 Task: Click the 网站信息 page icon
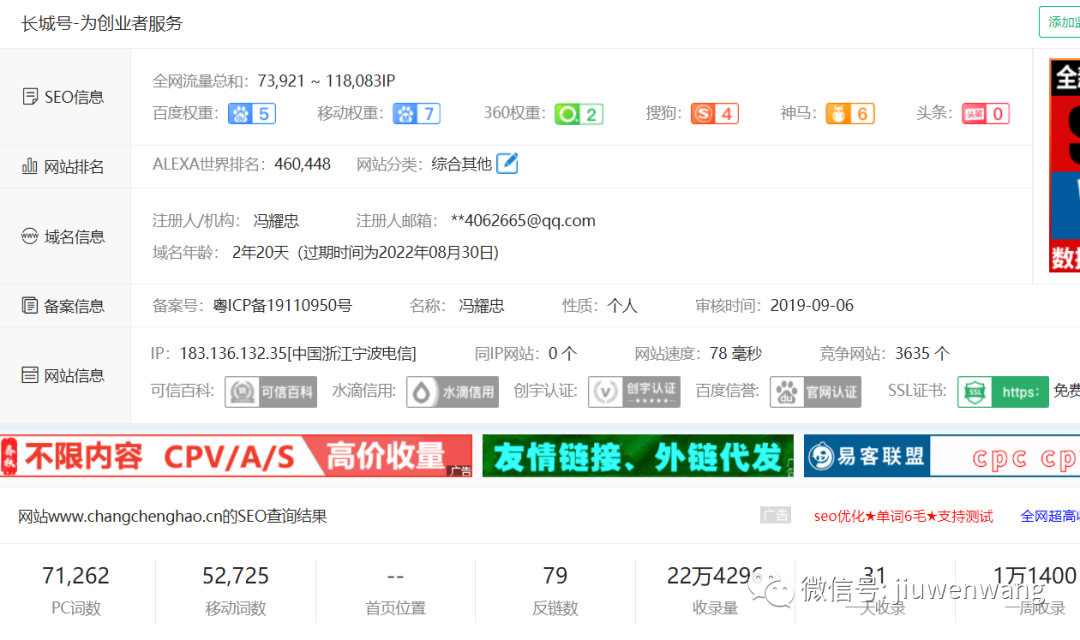[x=30, y=375]
